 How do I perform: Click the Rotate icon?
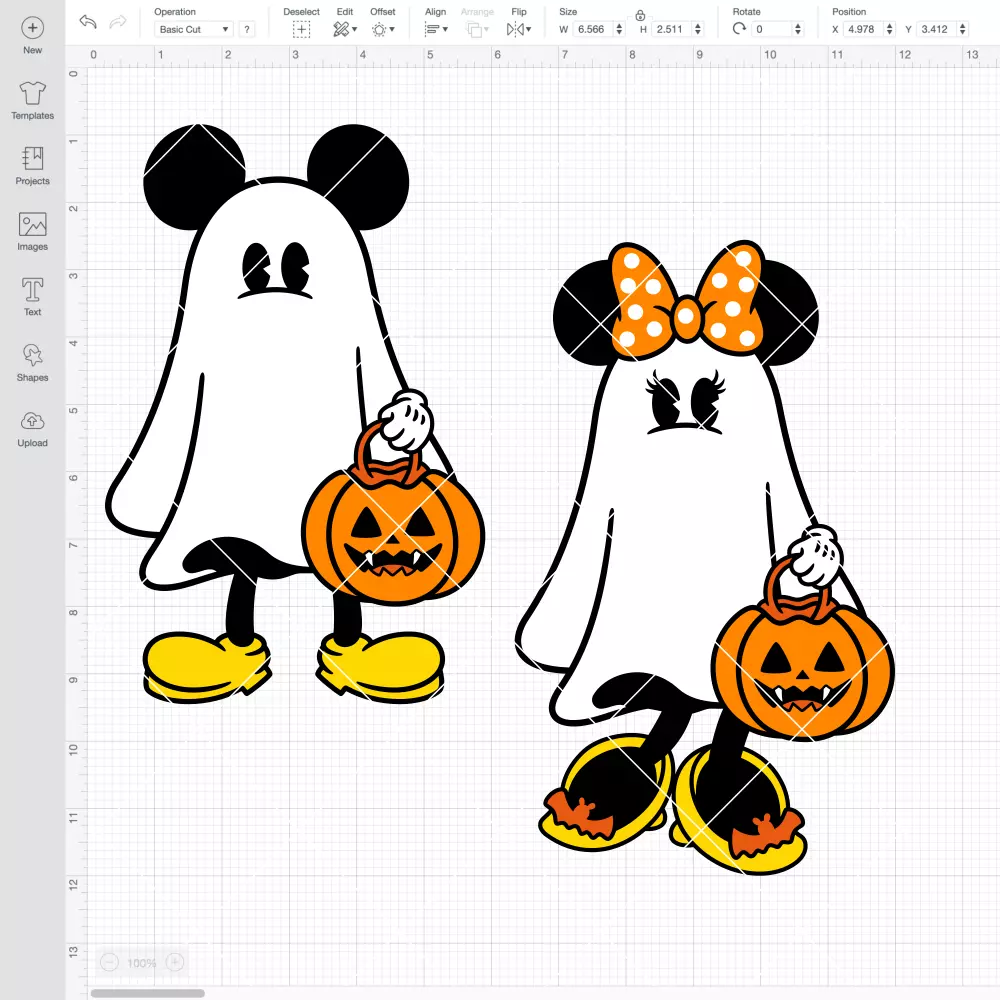pyautogui.click(x=739, y=29)
